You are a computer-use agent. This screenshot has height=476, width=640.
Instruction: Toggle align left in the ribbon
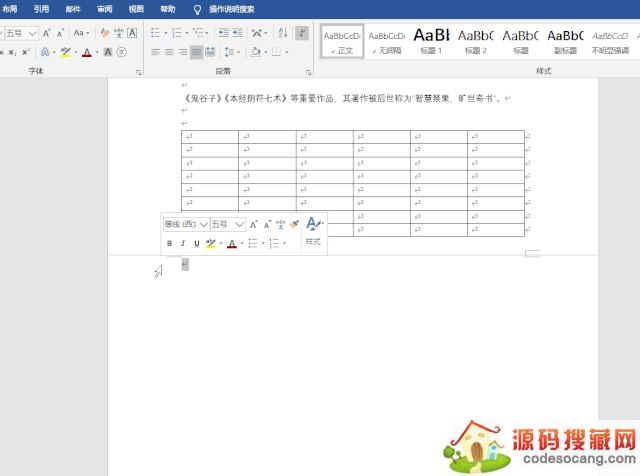pyautogui.click(x=156, y=52)
